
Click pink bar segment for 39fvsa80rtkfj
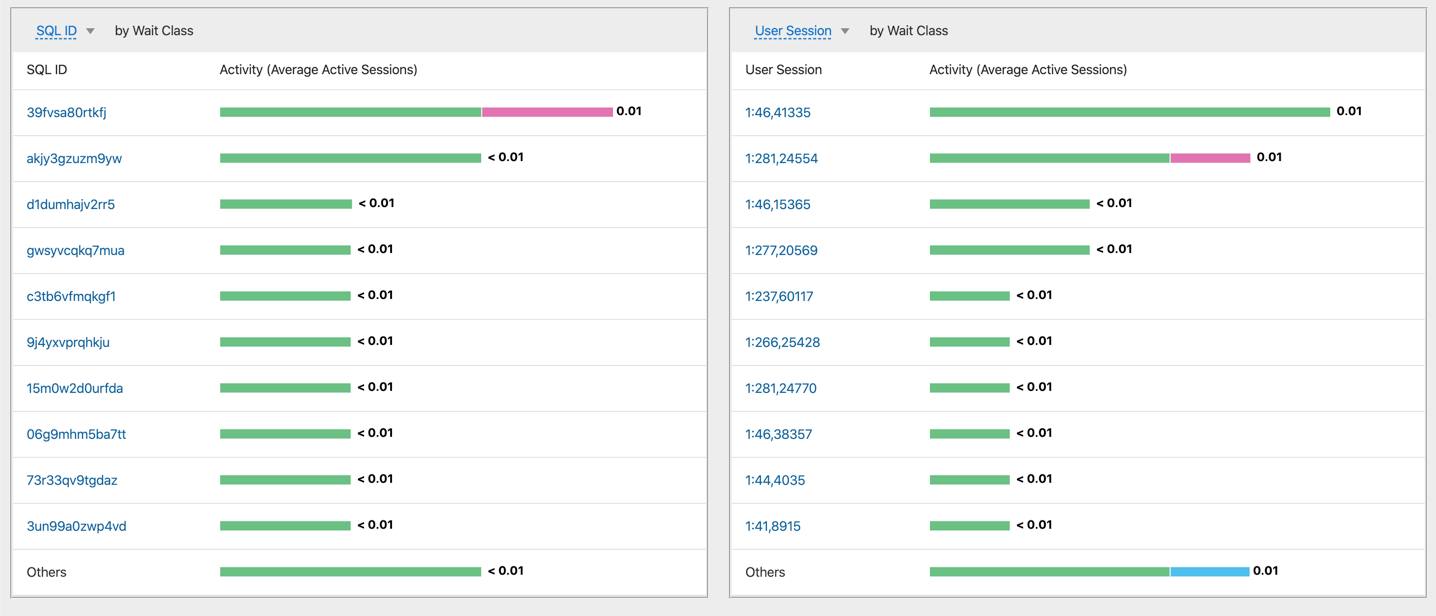tap(547, 112)
